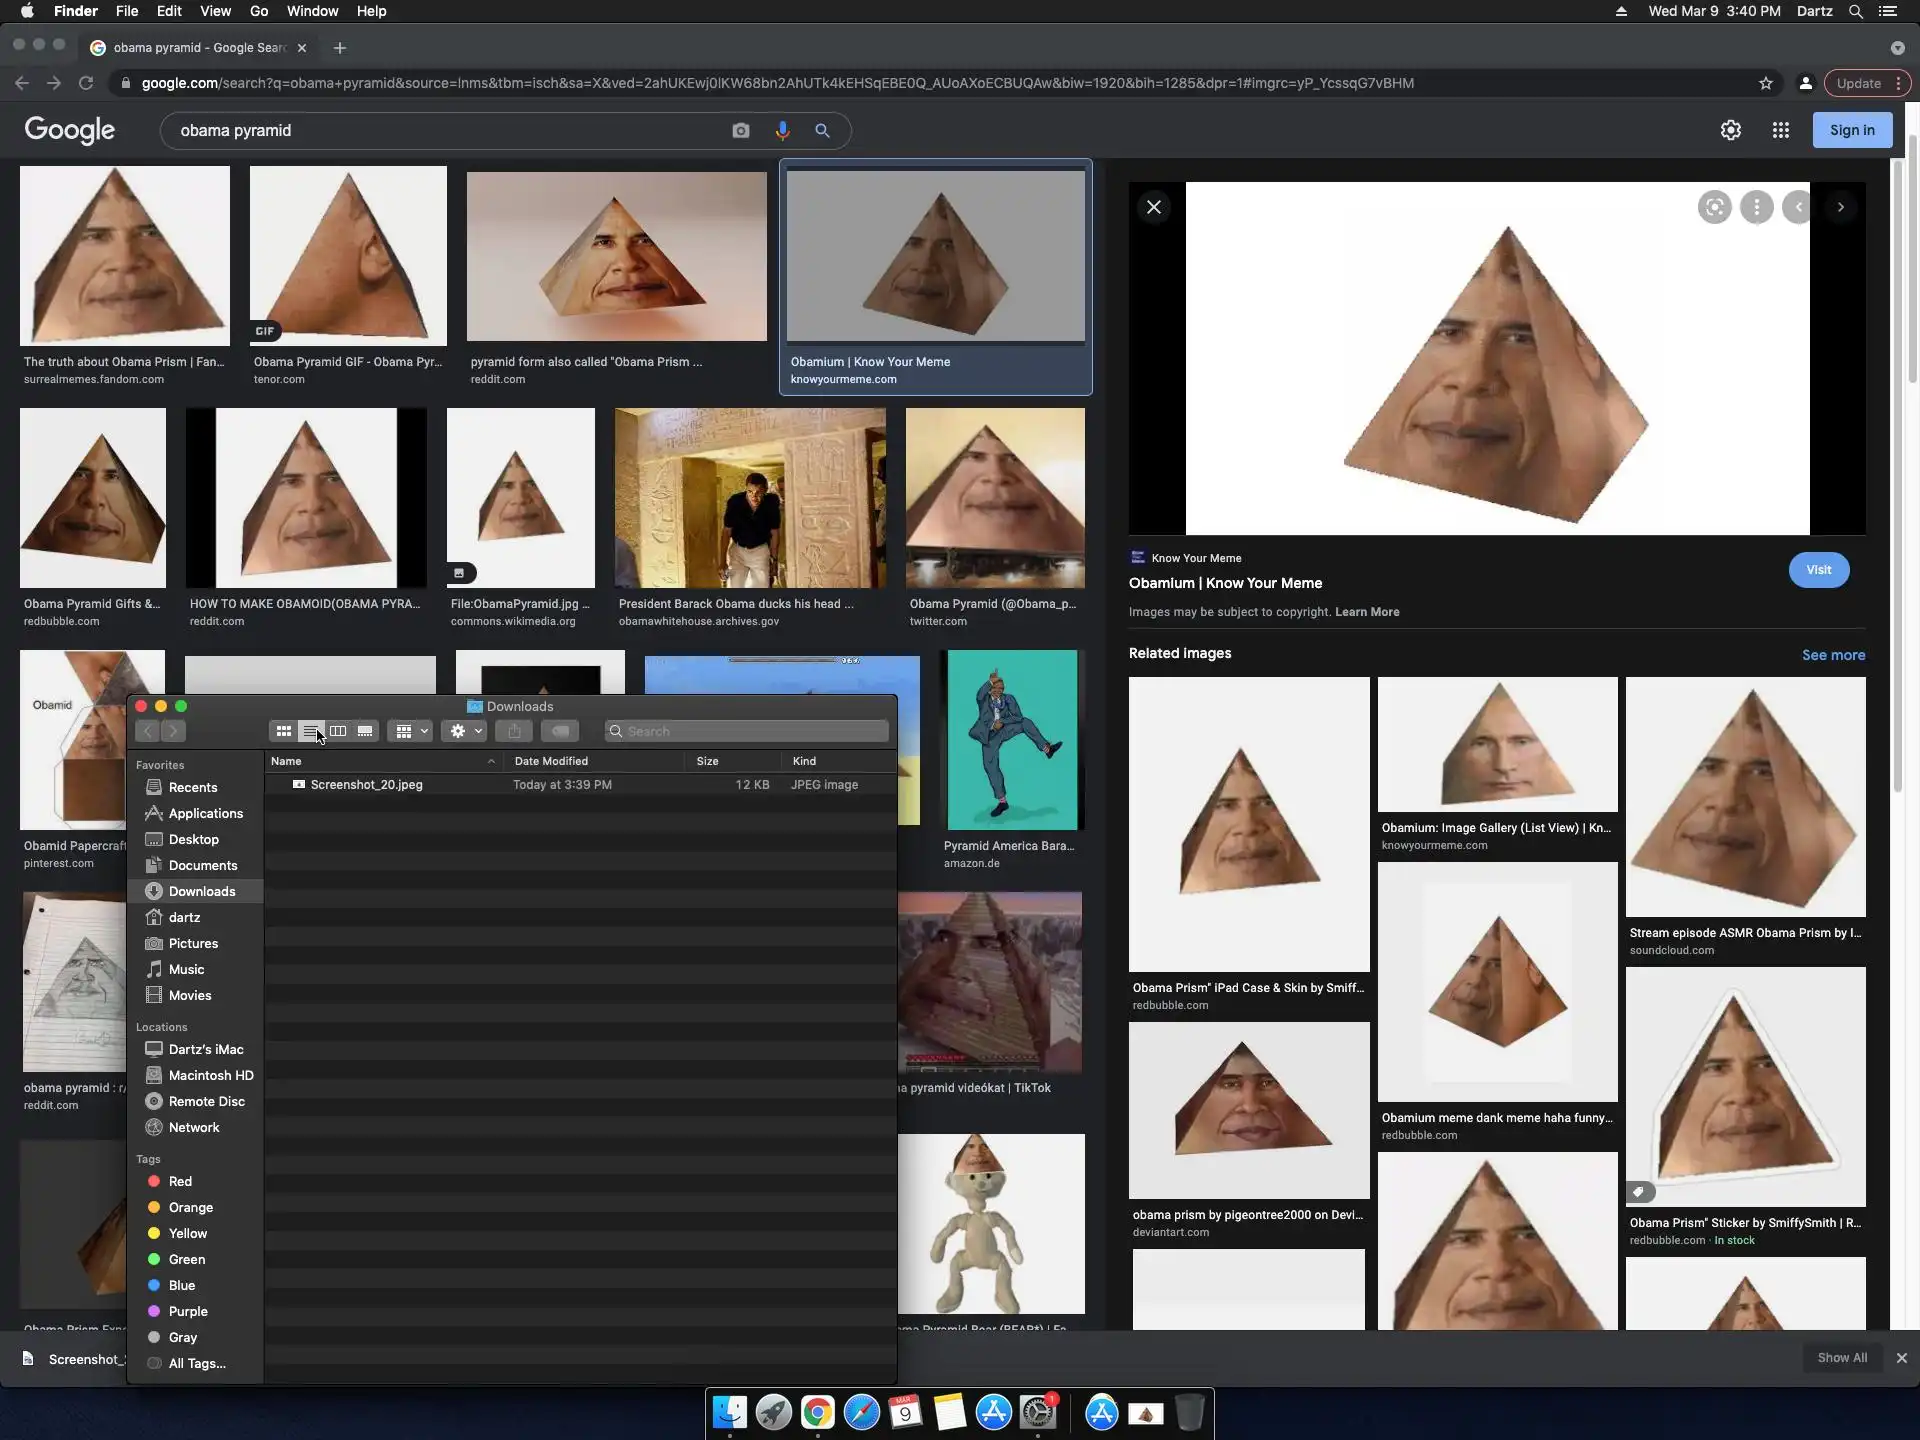Click the voice search microphone icon
The width and height of the screenshot is (1920, 1440).
point(782,130)
